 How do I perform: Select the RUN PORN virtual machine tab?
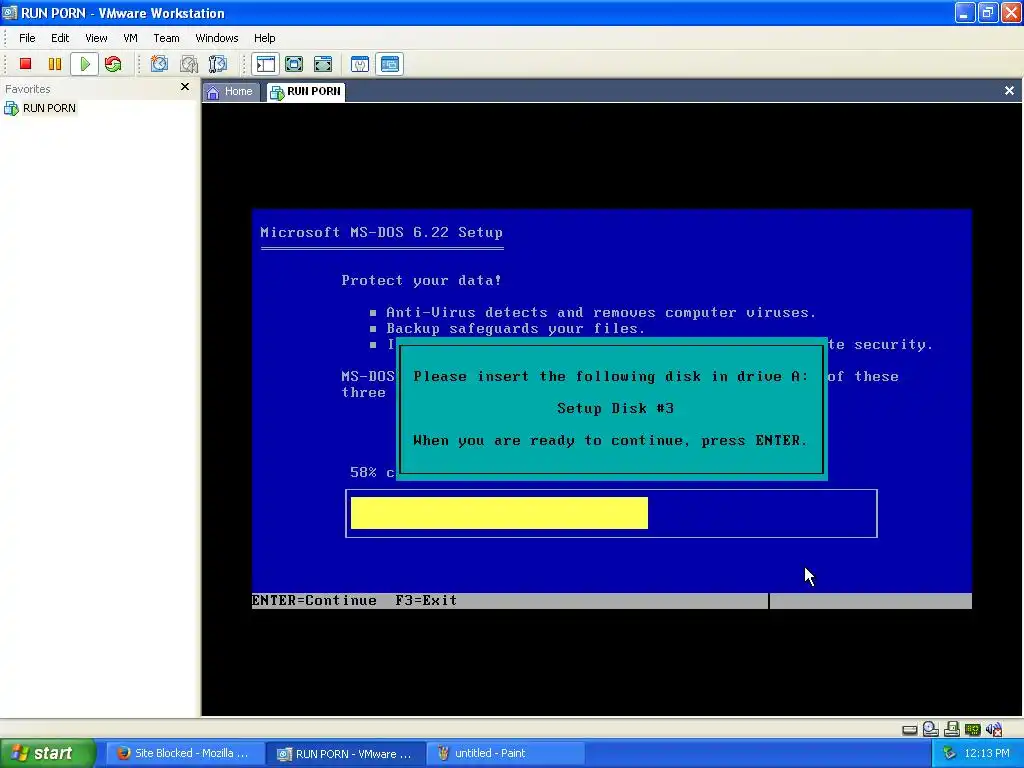(306, 91)
